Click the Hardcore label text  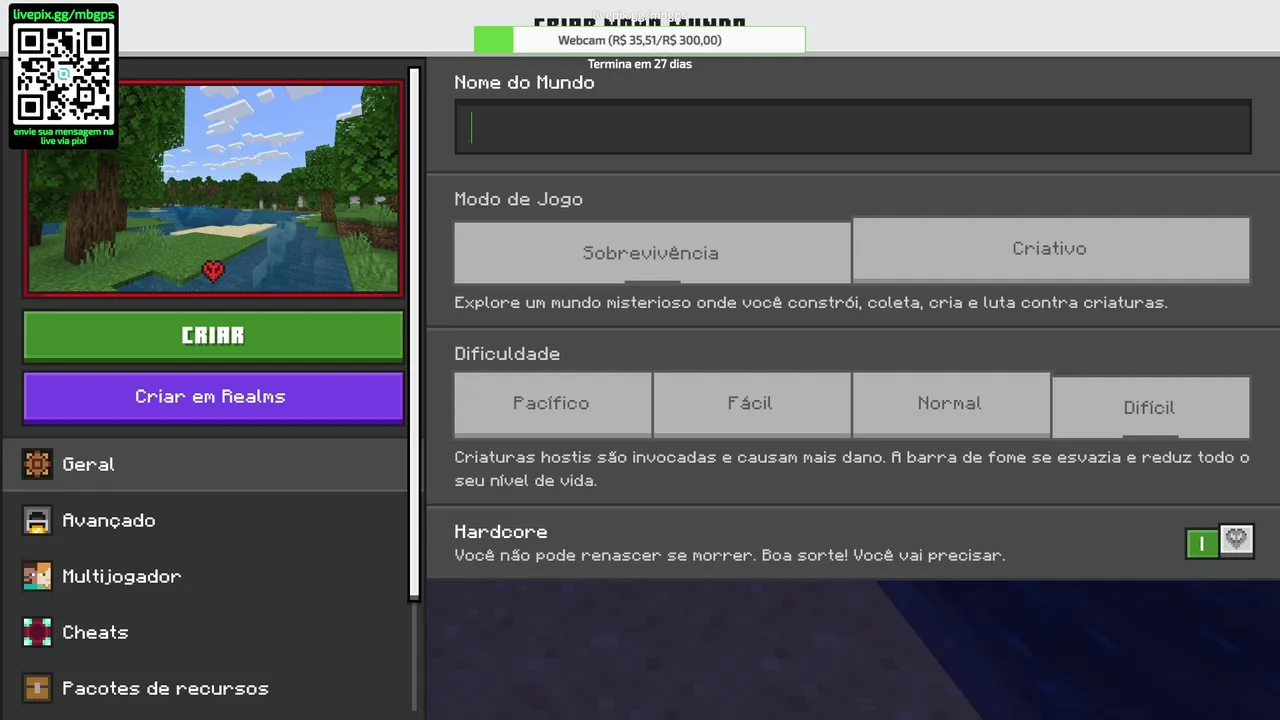[x=501, y=532]
